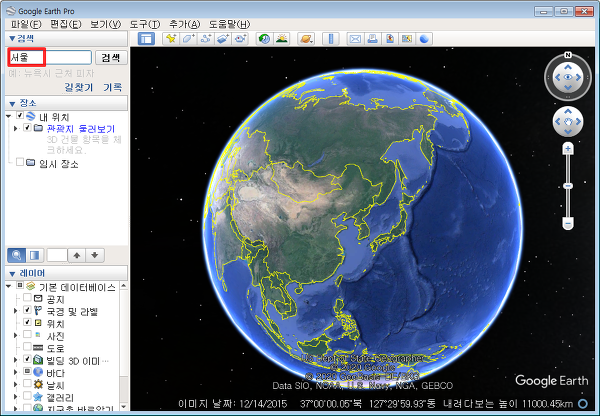Open the 기록 history link

(x=112, y=87)
